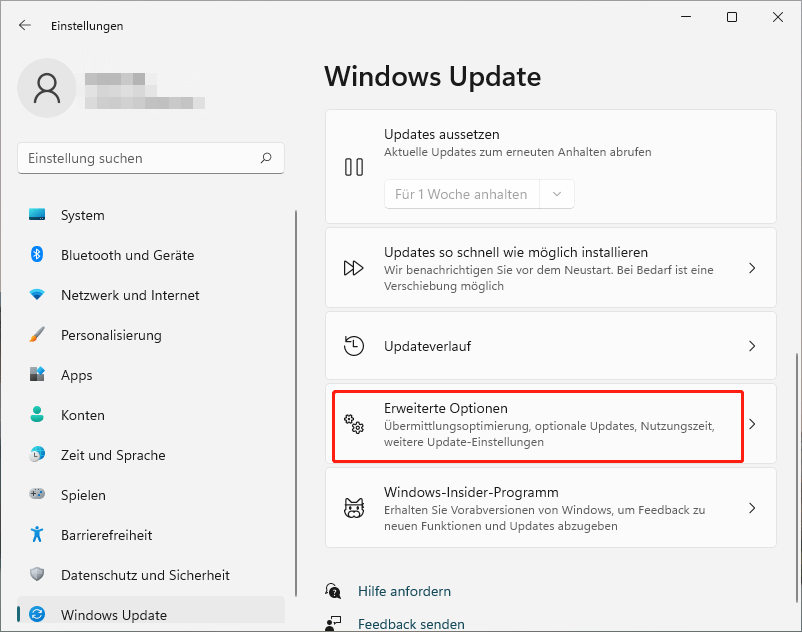The height and width of the screenshot is (632, 802).
Task: Minimize the Einstellungen window
Action: pos(686,17)
